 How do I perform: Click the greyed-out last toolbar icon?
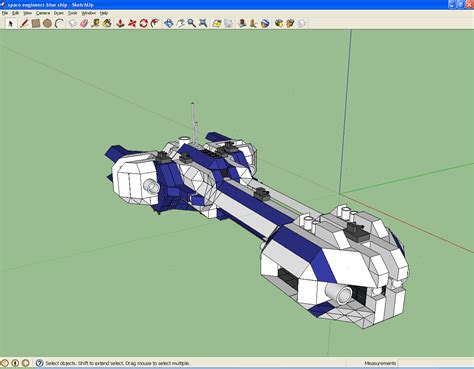tap(302, 23)
